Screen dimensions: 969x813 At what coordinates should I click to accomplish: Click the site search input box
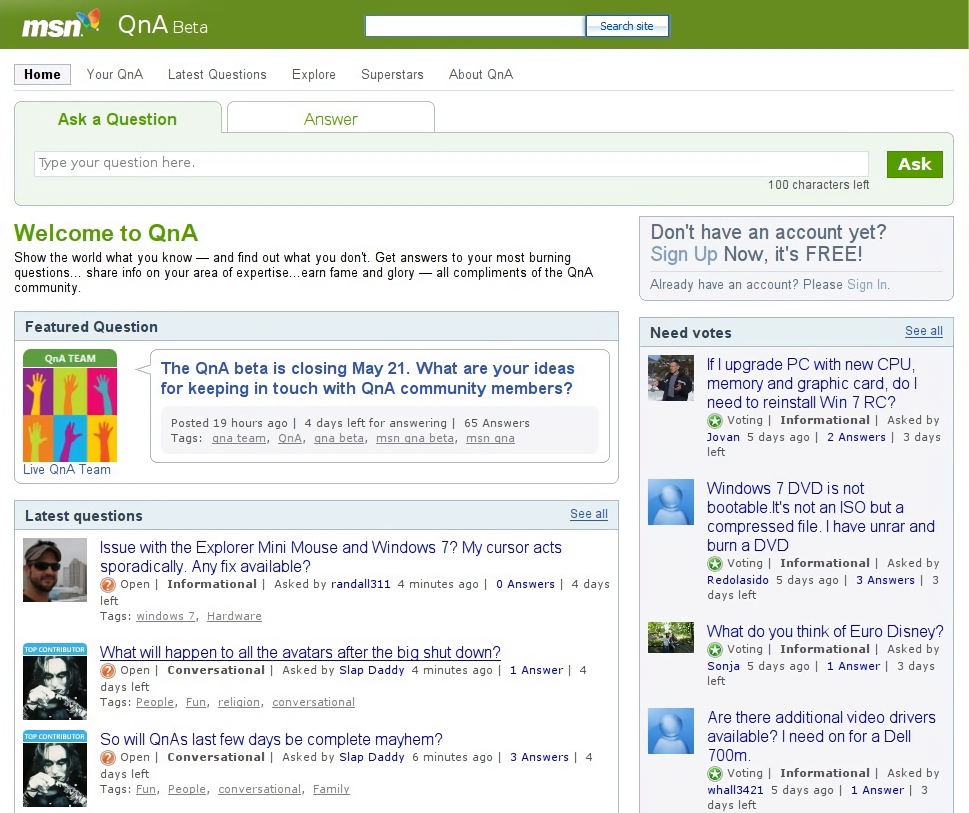click(x=474, y=26)
